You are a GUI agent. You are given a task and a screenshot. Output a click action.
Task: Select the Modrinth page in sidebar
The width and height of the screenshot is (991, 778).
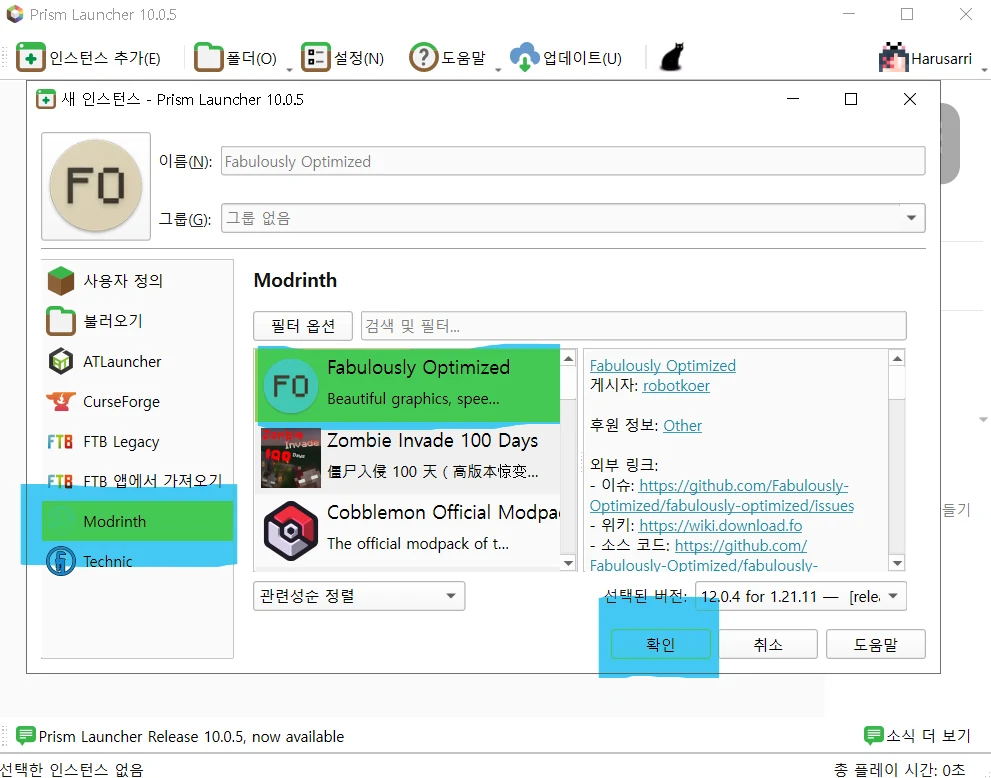point(137,521)
